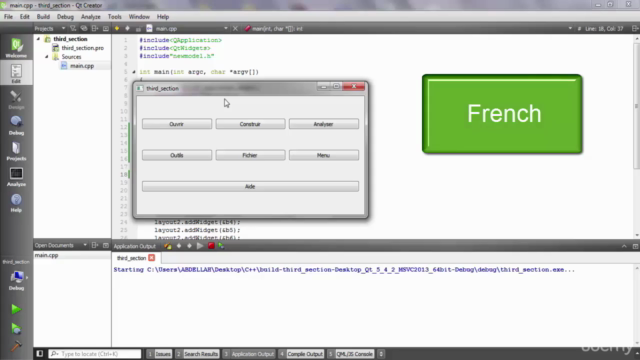Collapse the third_section project tree node
Image resolution: width=640 pixels, height=360 pixels.
pos(38,39)
